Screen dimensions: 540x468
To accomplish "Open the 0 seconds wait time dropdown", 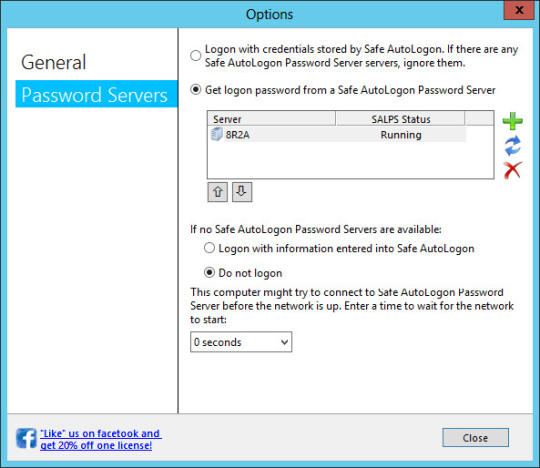I will click(241, 342).
